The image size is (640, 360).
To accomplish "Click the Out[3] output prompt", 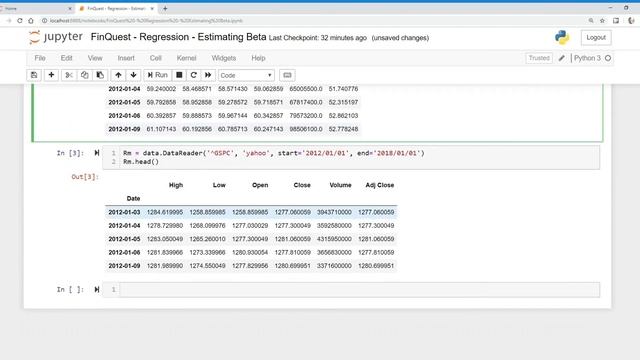I will click(x=85, y=177).
